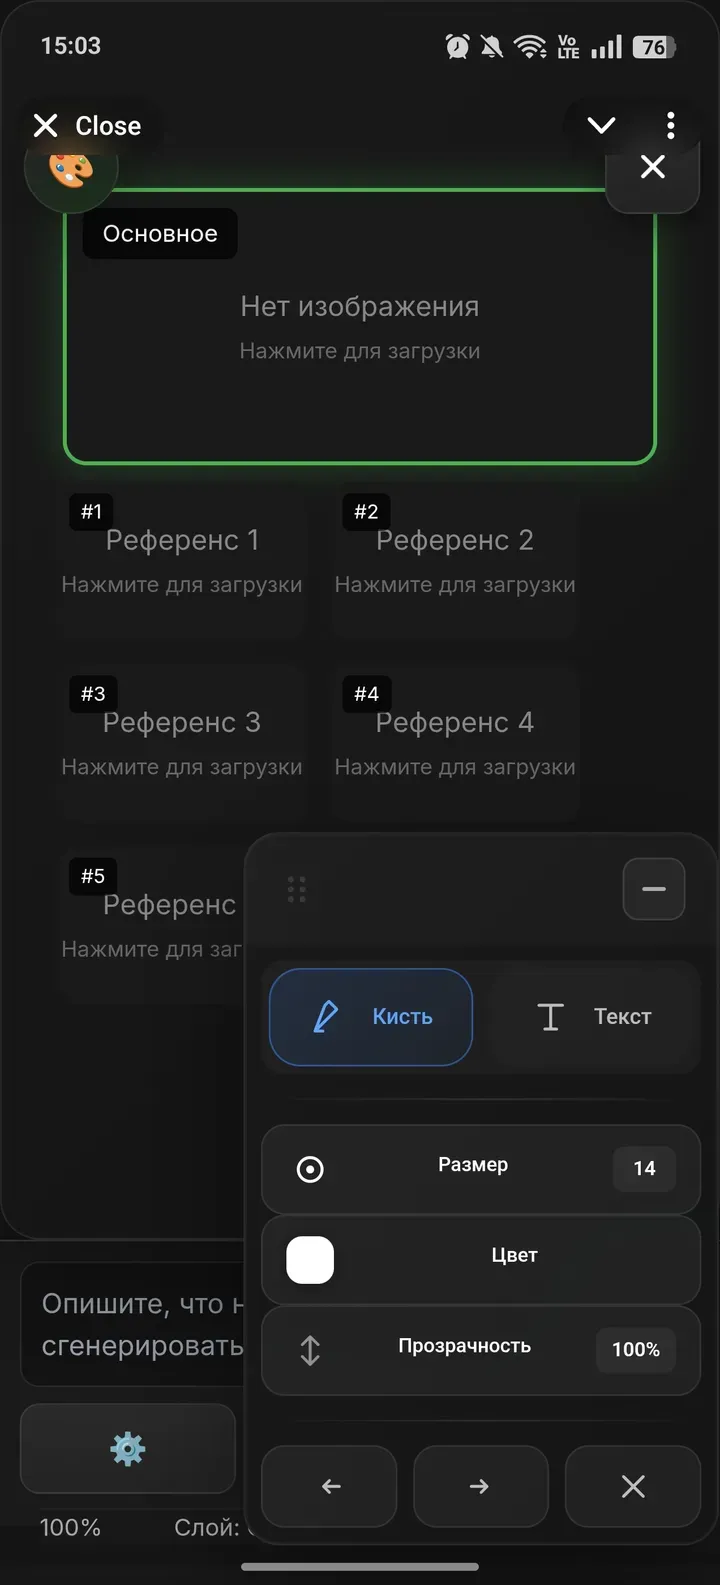The width and height of the screenshot is (720, 1585).
Task: Select the Текст text tool
Action: (594, 1016)
